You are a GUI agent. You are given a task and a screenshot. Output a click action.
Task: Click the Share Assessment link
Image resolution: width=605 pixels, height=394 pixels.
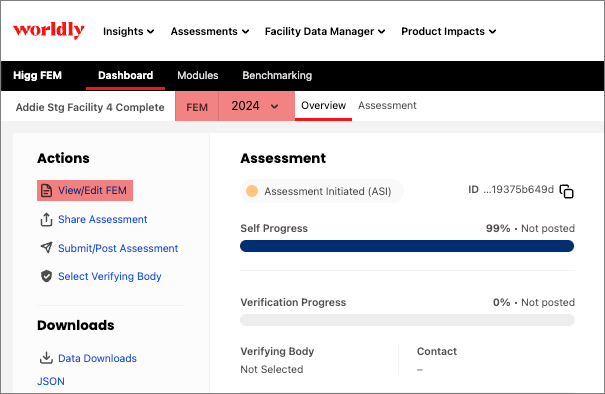coord(103,219)
